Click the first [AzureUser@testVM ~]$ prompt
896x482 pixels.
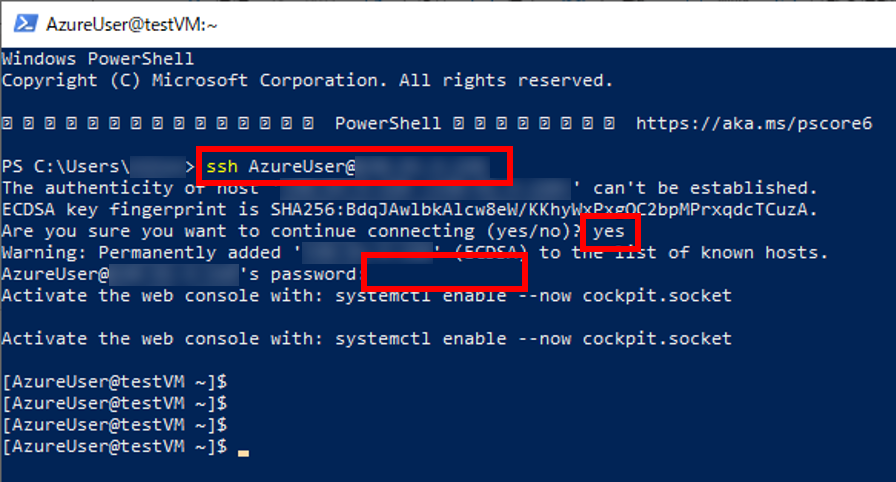click(x=115, y=382)
